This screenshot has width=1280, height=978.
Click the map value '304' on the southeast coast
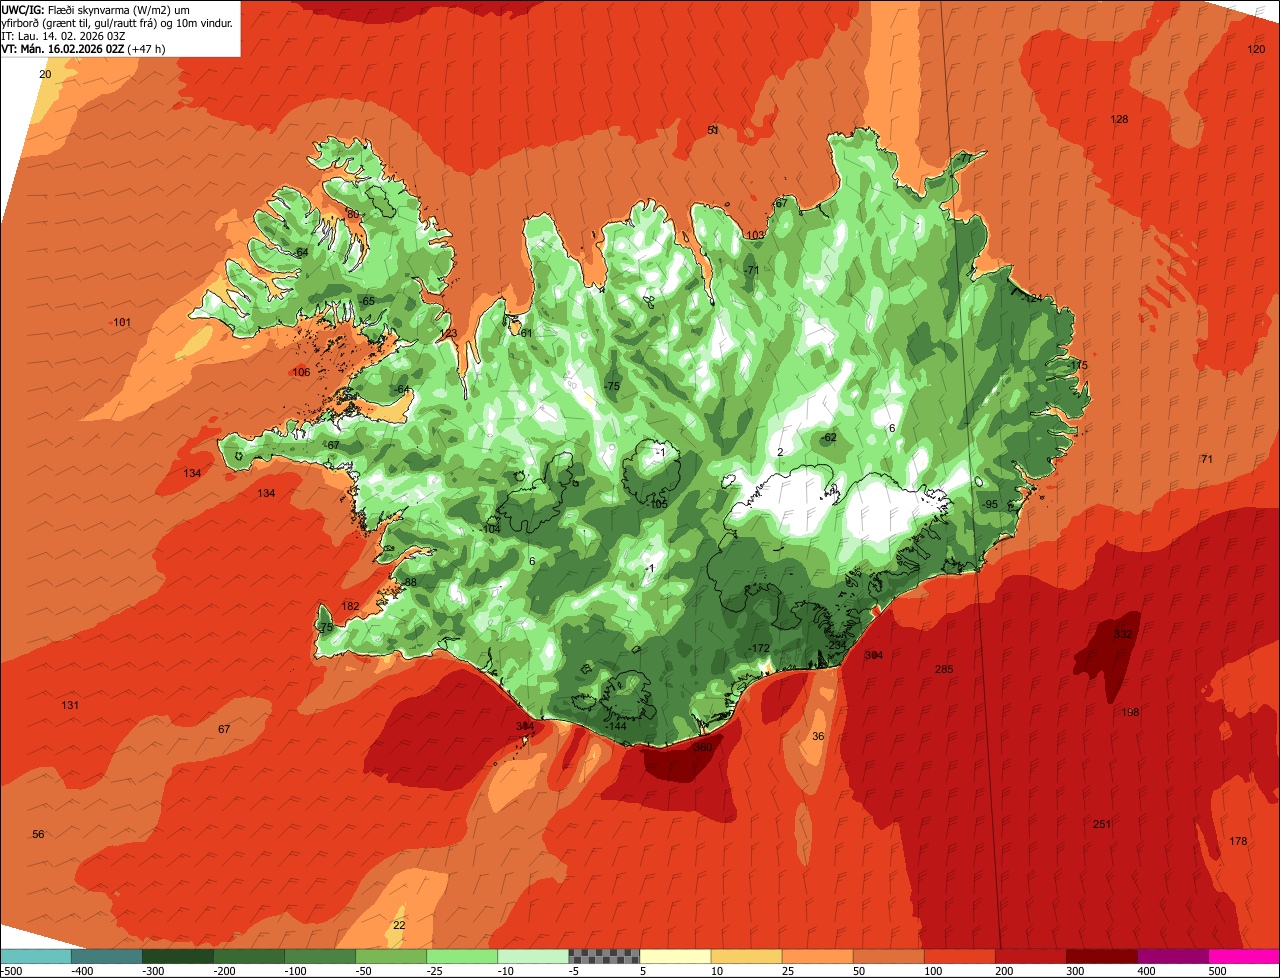pyautogui.click(x=874, y=655)
